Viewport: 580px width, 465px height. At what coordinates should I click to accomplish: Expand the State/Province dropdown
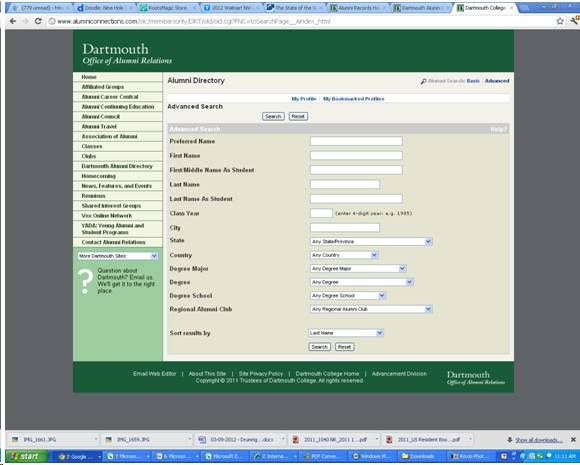pos(371,242)
